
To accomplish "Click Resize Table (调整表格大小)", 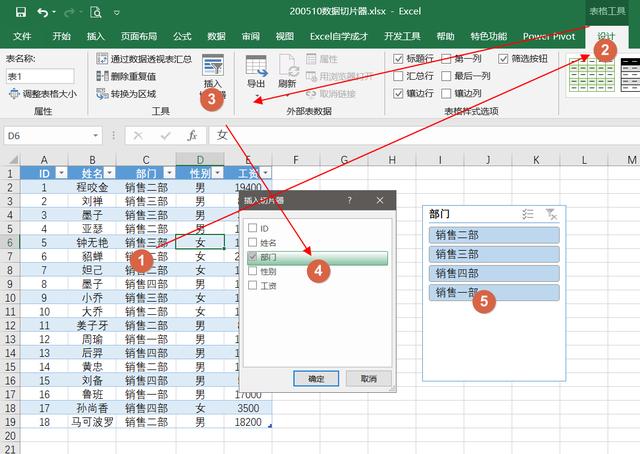I will pos(43,94).
